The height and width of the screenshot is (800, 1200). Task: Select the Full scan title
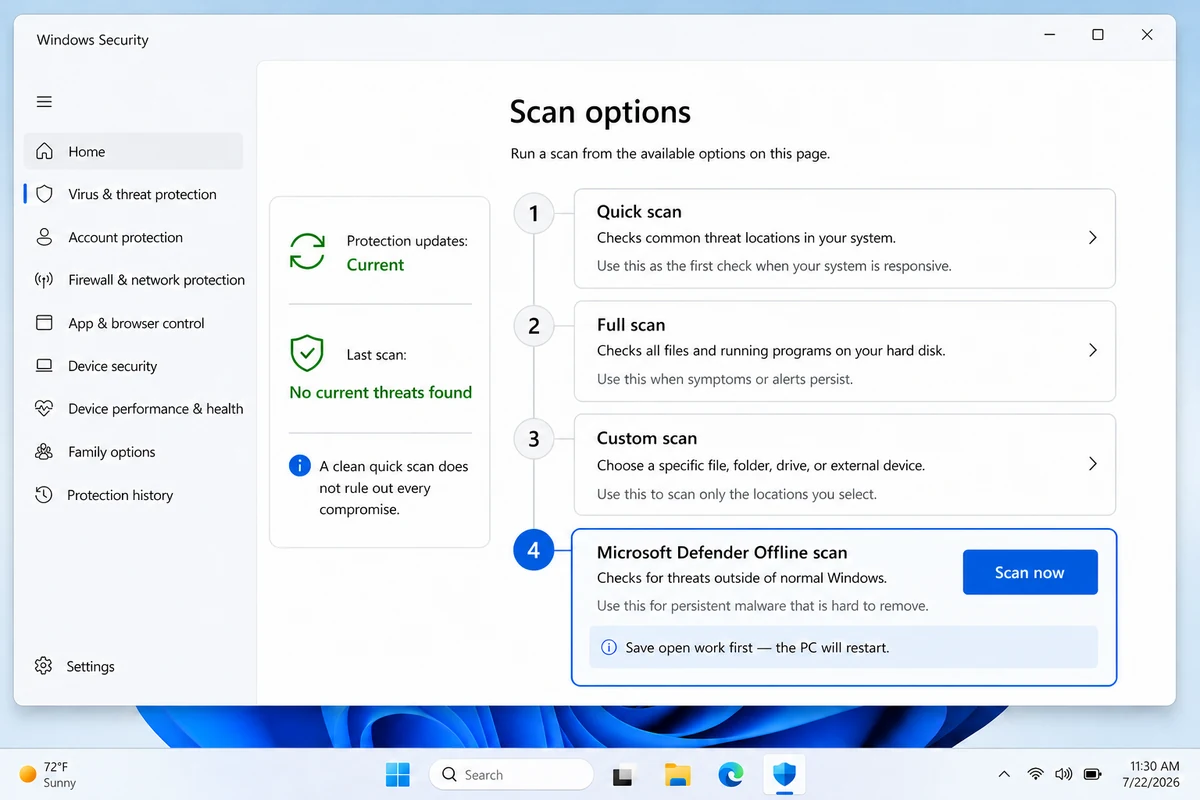(x=631, y=325)
